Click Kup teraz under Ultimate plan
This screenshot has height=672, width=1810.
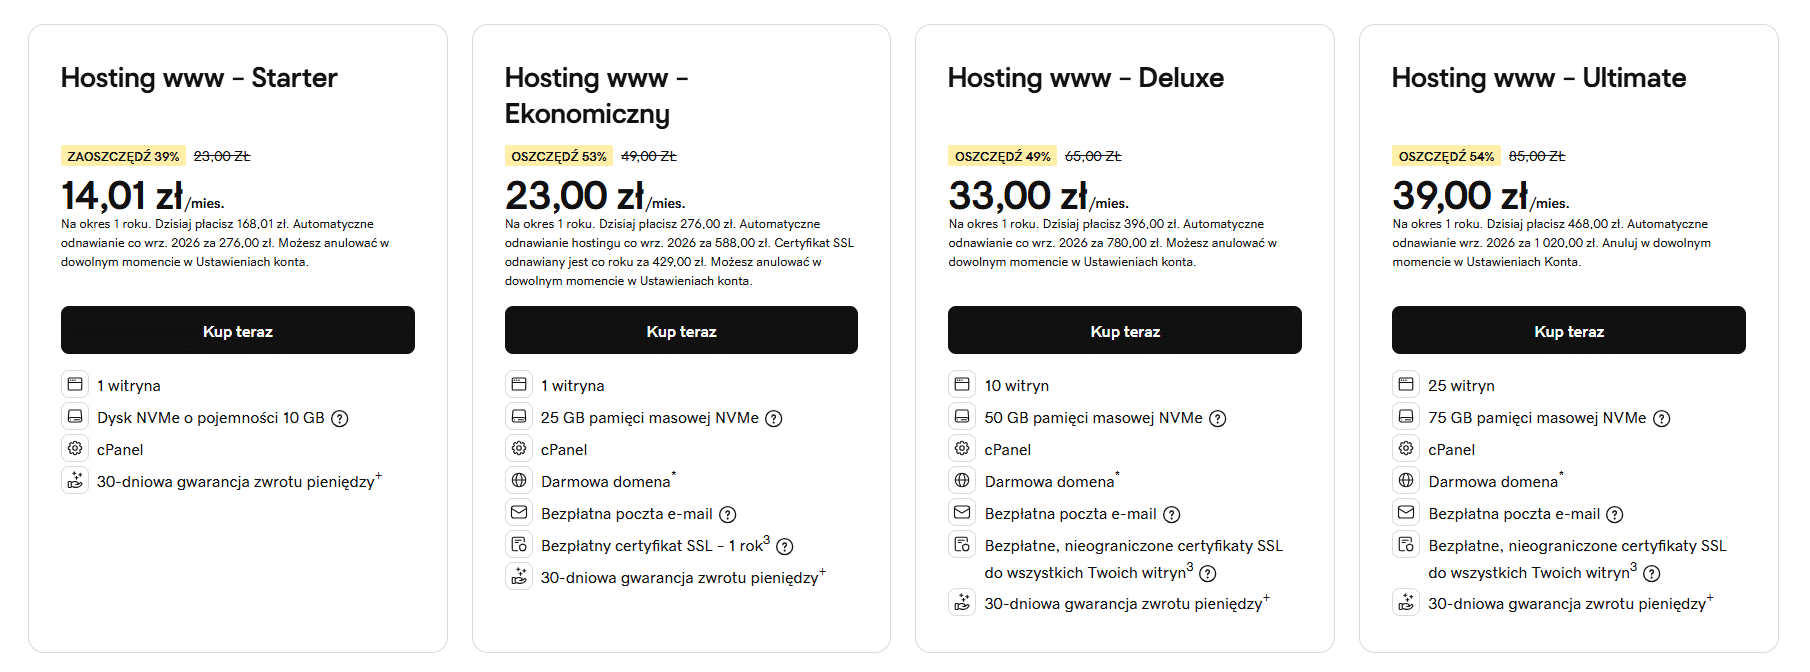1568,331
